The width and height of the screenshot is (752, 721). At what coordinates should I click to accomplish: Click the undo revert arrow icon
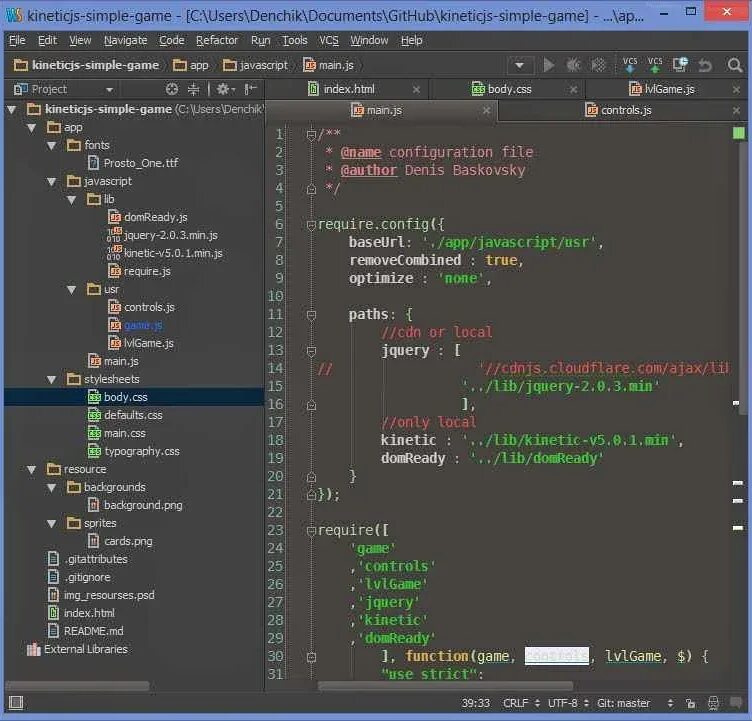[705, 65]
